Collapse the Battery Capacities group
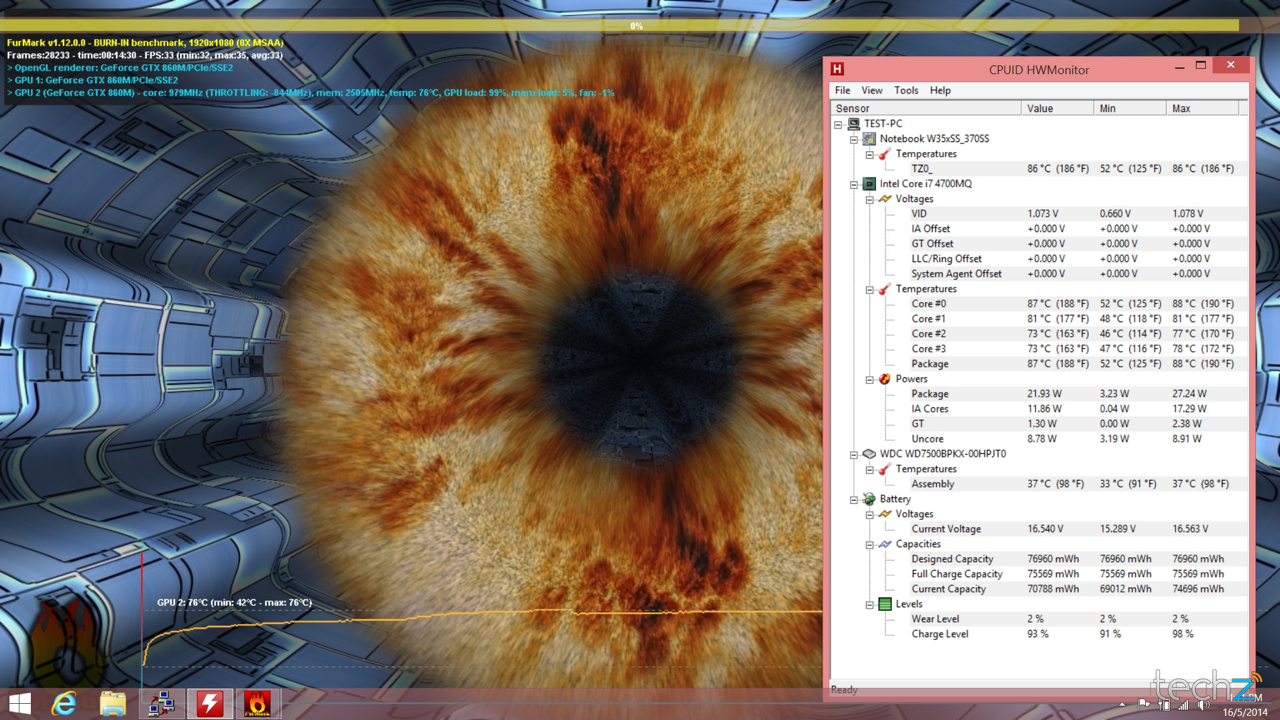1280x720 pixels. click(870, 544)
